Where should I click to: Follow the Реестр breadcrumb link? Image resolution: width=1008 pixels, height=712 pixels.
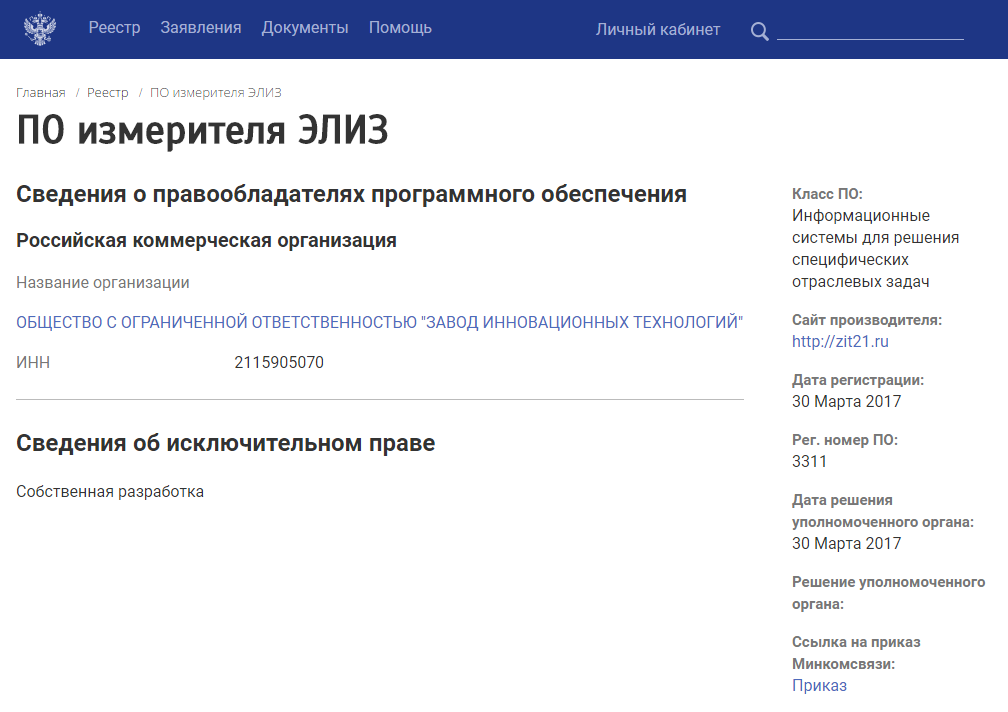[x=107, y=93]
